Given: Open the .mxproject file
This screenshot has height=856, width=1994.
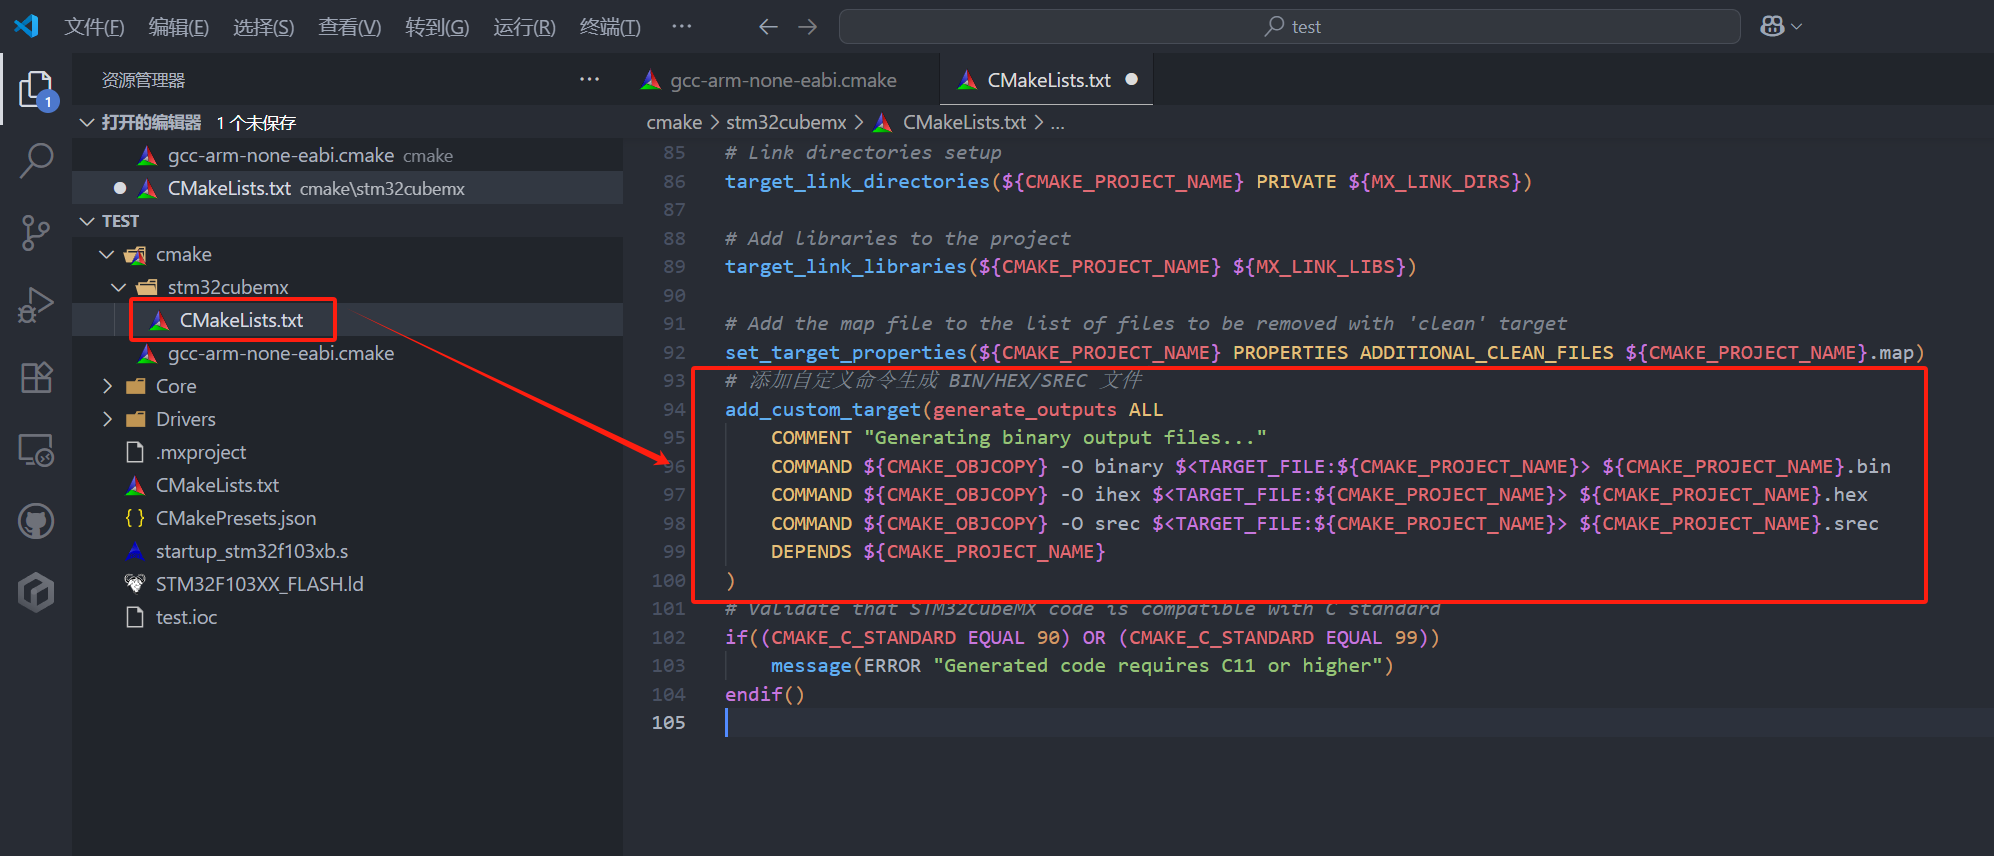Looking at the screenshot, I should point(348,452).
